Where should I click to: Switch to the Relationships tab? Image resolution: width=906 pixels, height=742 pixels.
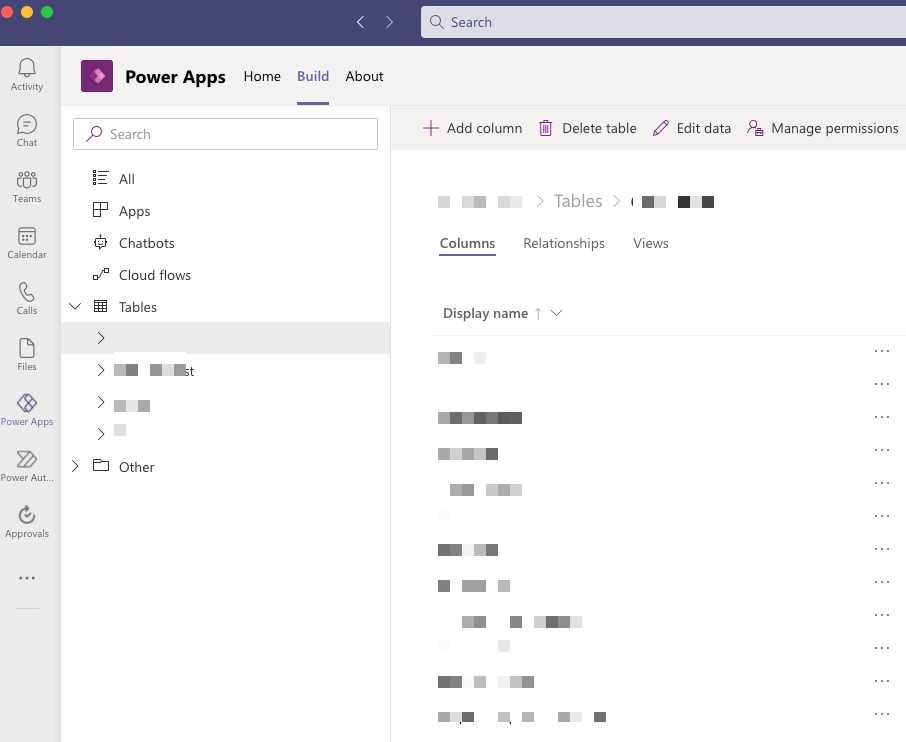563,243
